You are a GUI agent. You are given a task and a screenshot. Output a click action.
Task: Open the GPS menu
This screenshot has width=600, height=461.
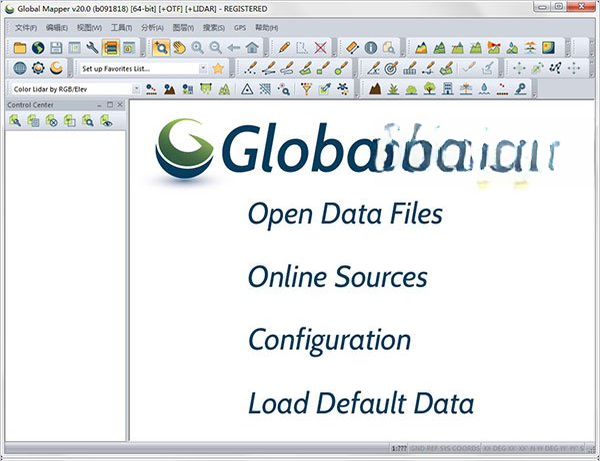click(x=240, y=28)
